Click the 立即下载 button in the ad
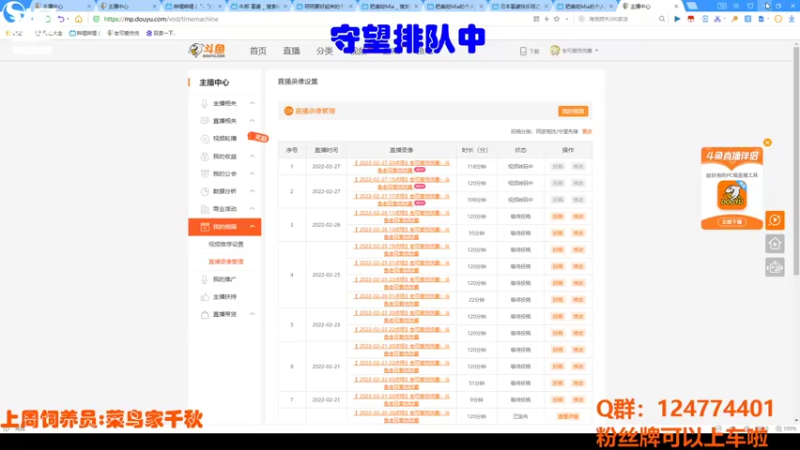Image resolution: width=800 pixels, height=450 pixels. (732, 222)
